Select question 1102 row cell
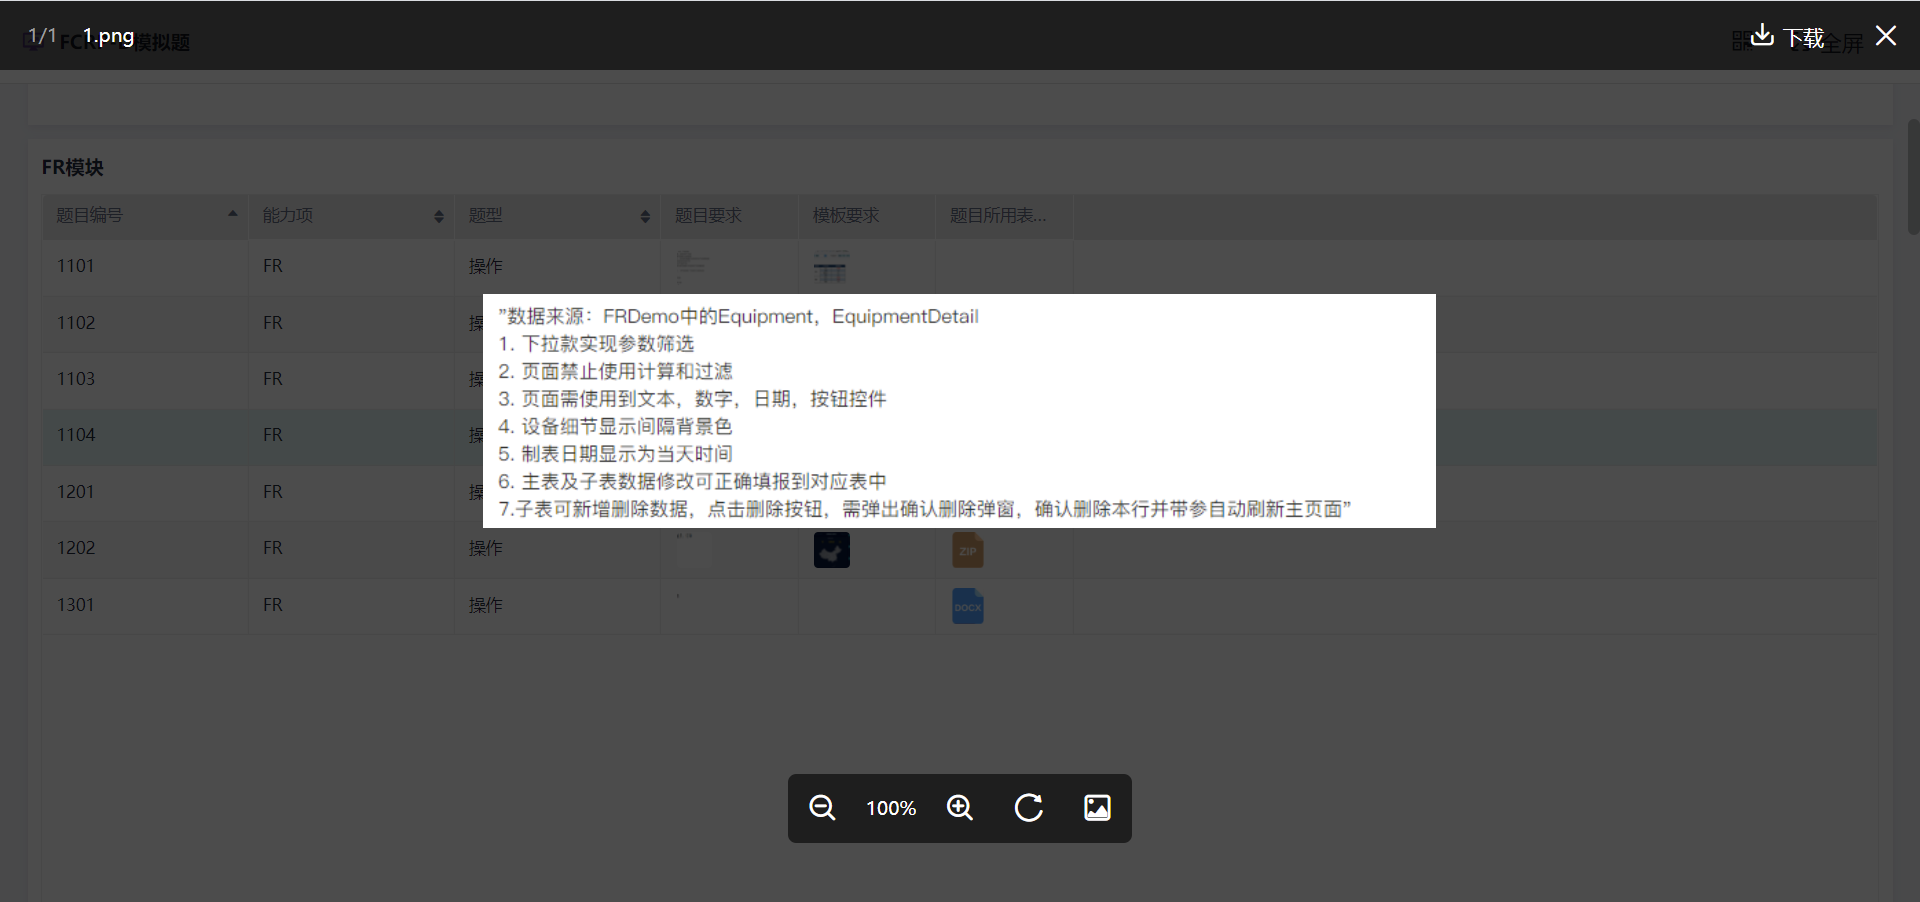1920x902 pixels. [145, 323]
